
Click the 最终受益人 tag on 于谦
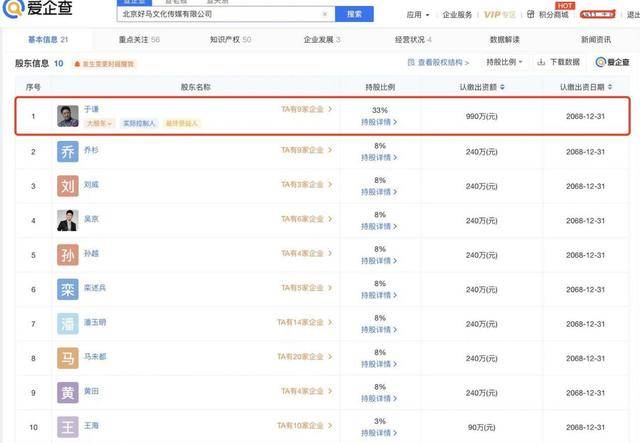pyautogui.click(x=182, y=123)
